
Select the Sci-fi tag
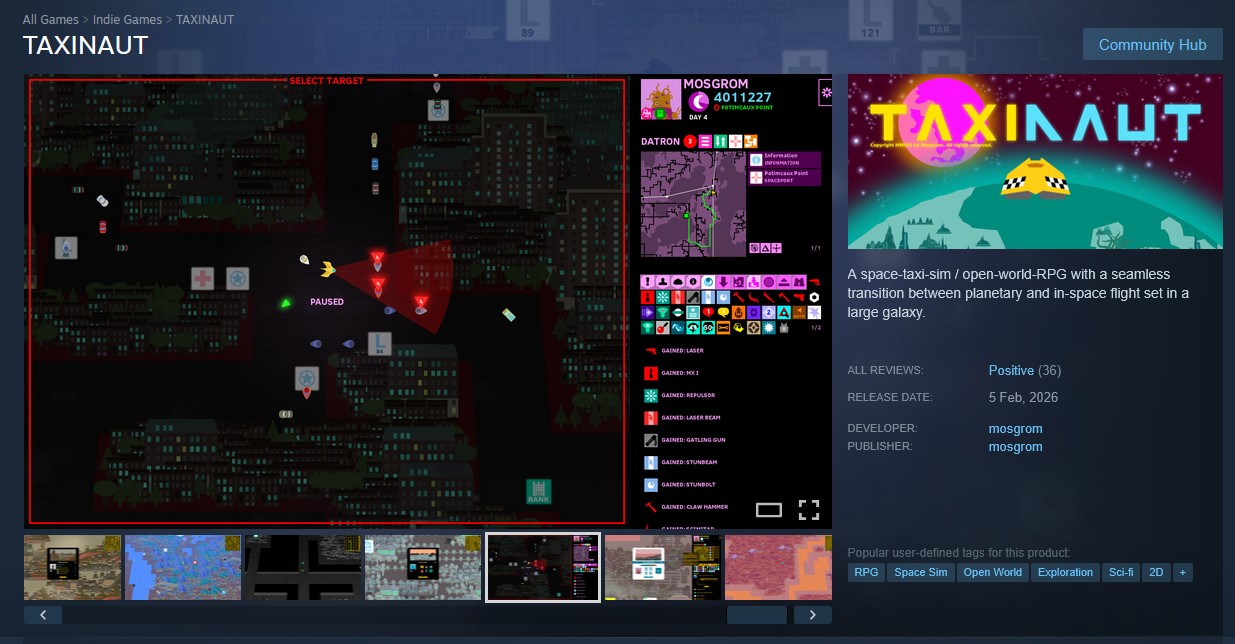point(1120,573)
